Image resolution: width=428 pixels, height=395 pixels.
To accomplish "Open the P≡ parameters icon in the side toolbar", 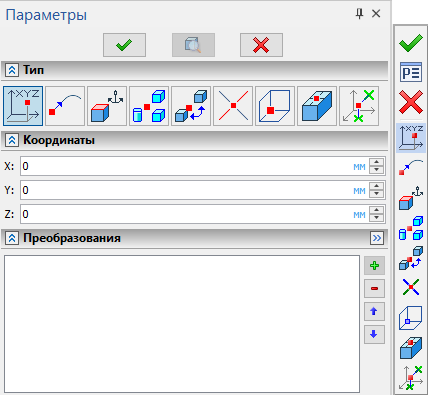I will (411, 72).
